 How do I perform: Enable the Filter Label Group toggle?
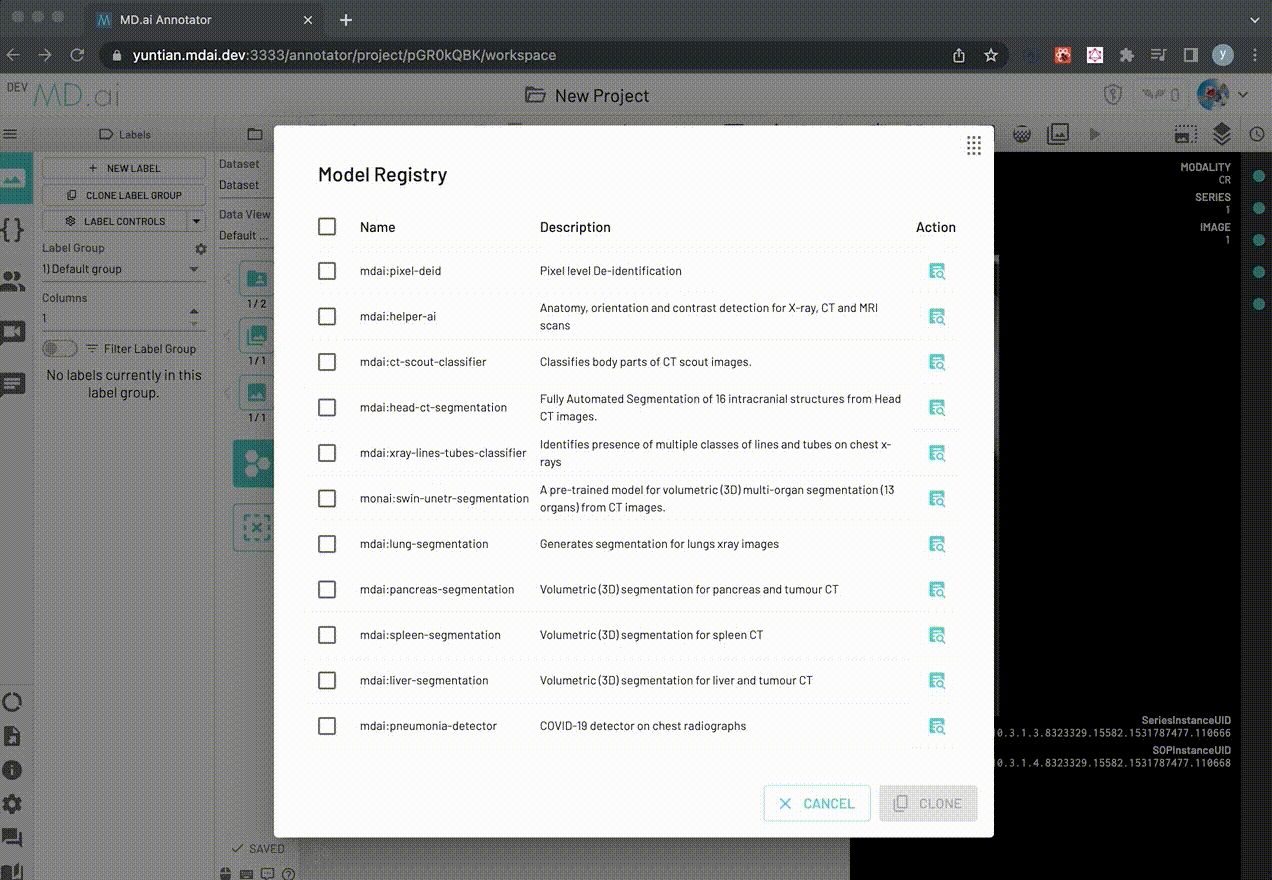(x=60, y=348)
